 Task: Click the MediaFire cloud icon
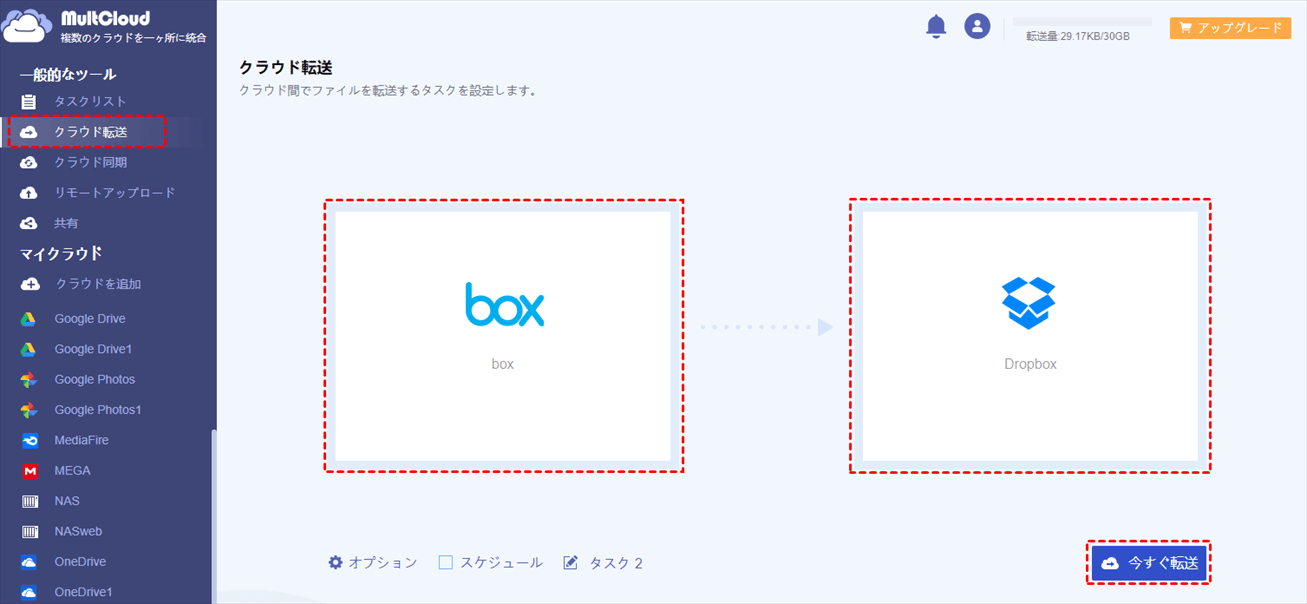(x=30, y=440)
